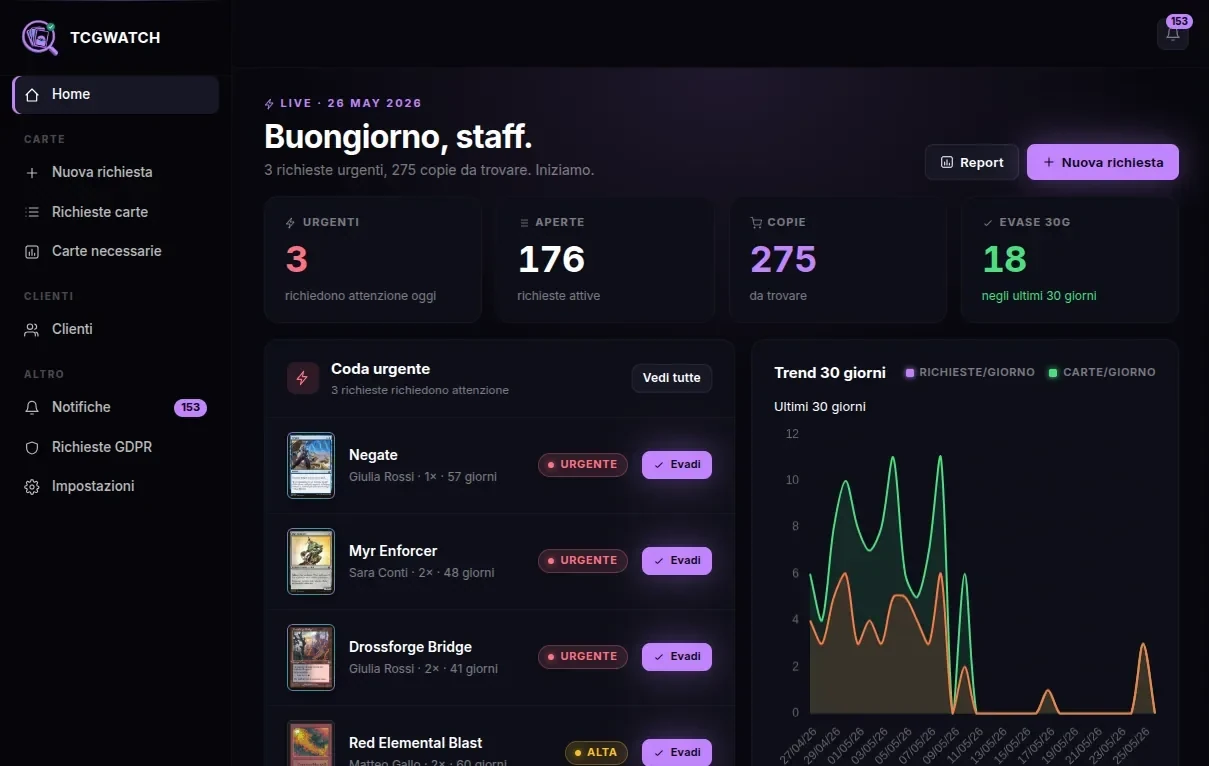This screenshot has height=766, width=1209.
Task: Click the ALTA badge on Red Elemental Blast
Action: pos(596,753)
